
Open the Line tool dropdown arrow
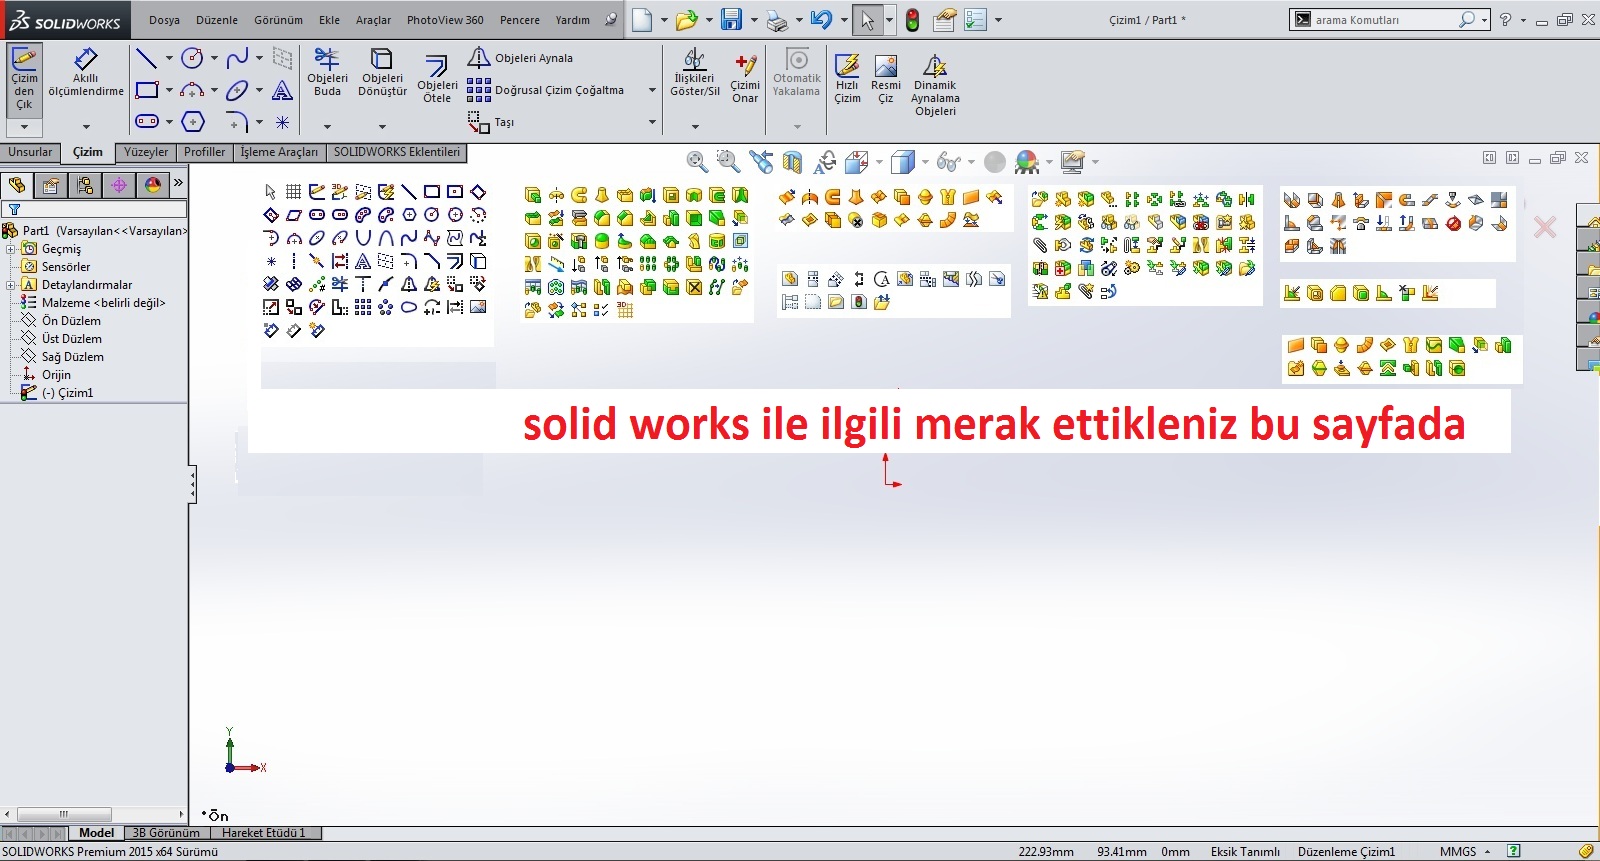tap(168, 58)
